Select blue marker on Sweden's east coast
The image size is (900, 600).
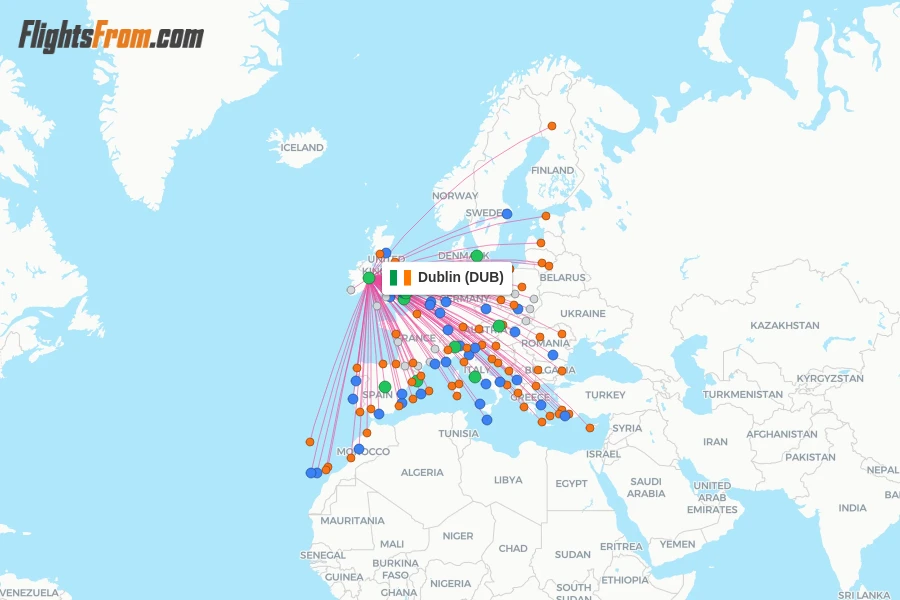pyautogui.click(x=507, y=214)
